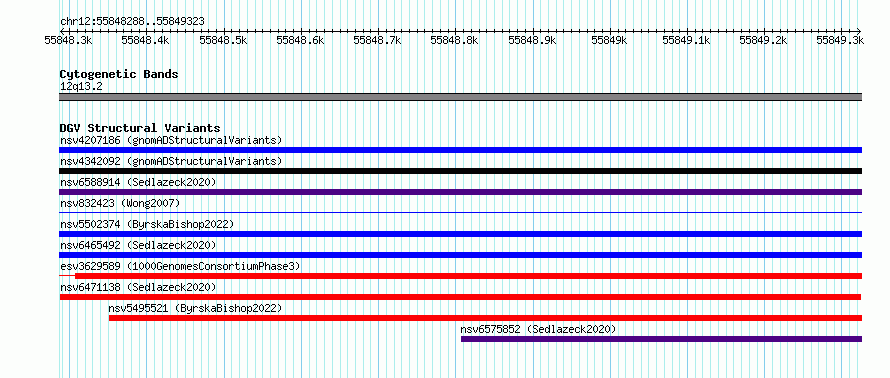Screen dimensions: 890x378
Task: Select the blue nsv4207186 variant bar
Action: 460,150
